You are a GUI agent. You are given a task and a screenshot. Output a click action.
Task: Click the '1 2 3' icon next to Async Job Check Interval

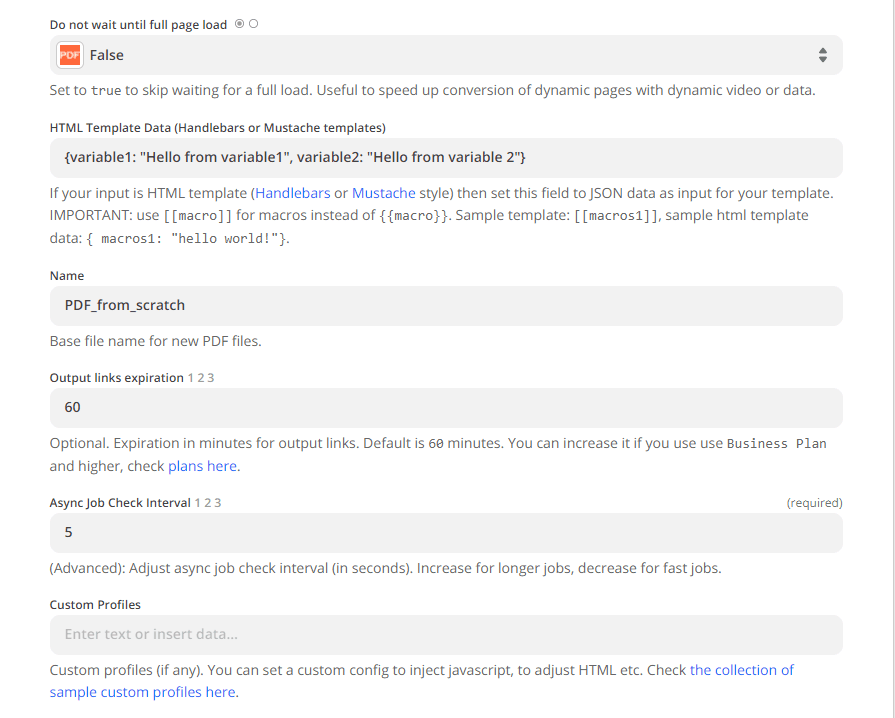click(x=208, y=503)
